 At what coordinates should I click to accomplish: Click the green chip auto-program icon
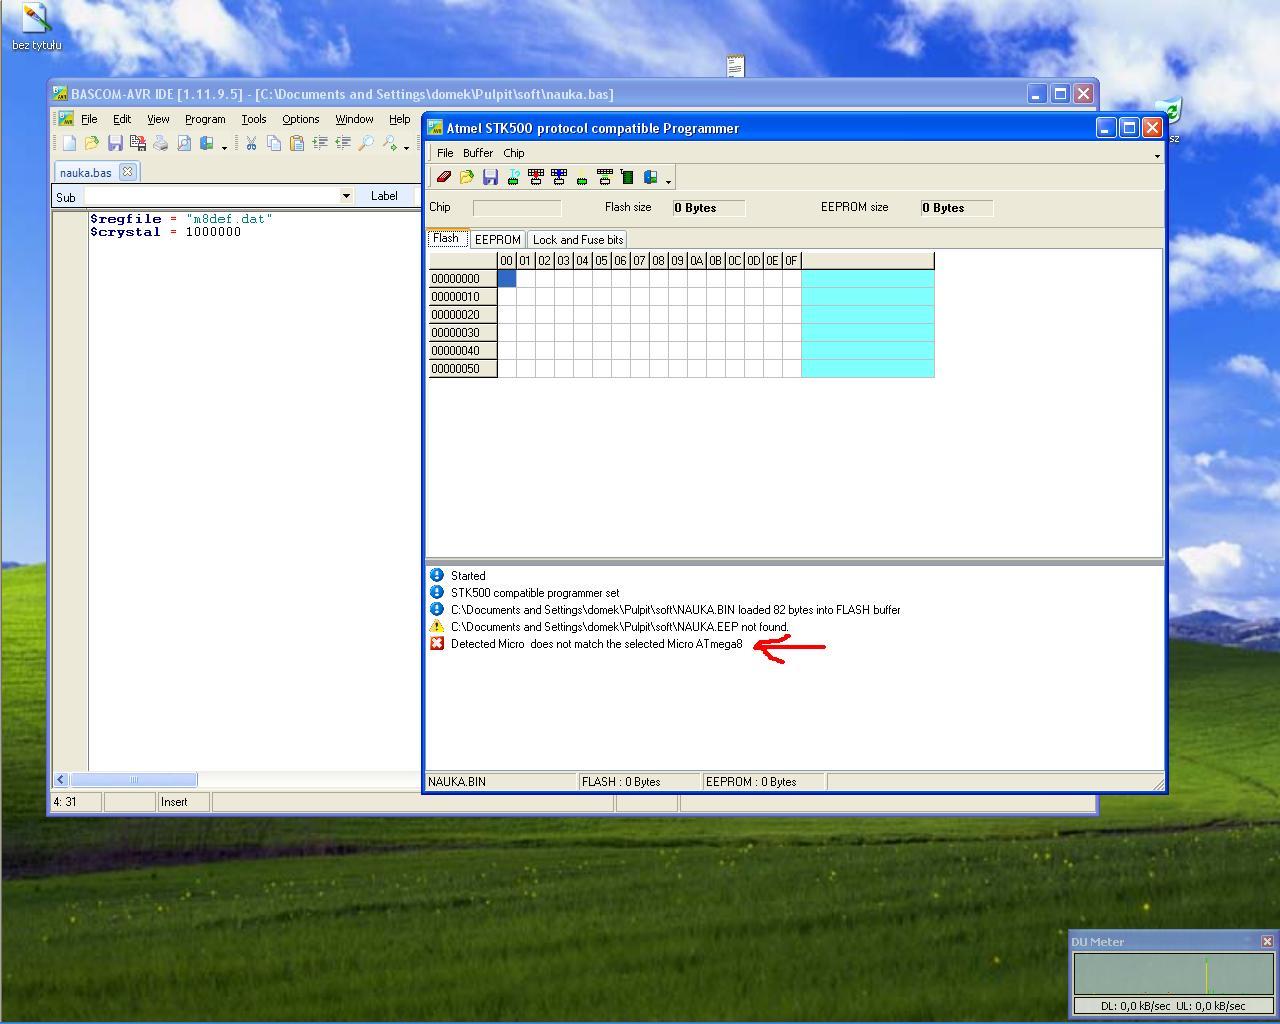click(x=627, y=177)
